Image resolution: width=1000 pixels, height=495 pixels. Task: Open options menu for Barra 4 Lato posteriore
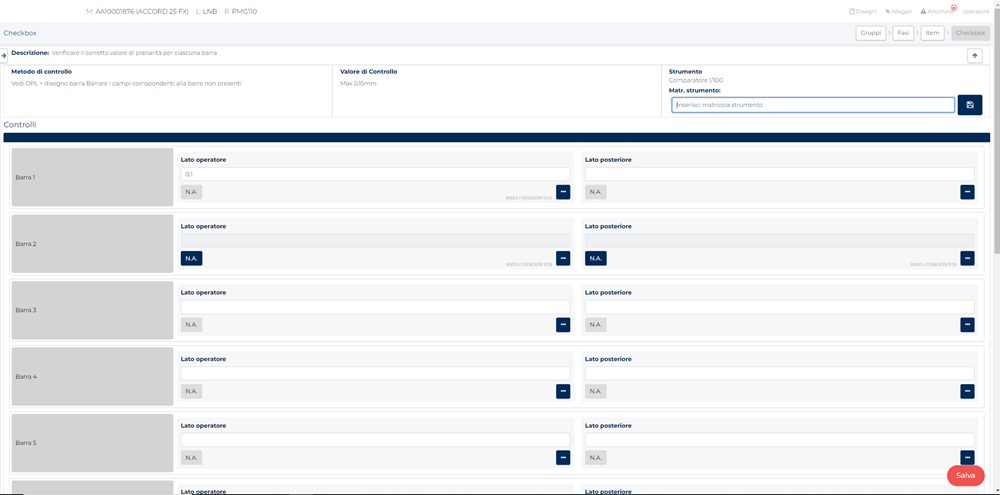(967, 391)
